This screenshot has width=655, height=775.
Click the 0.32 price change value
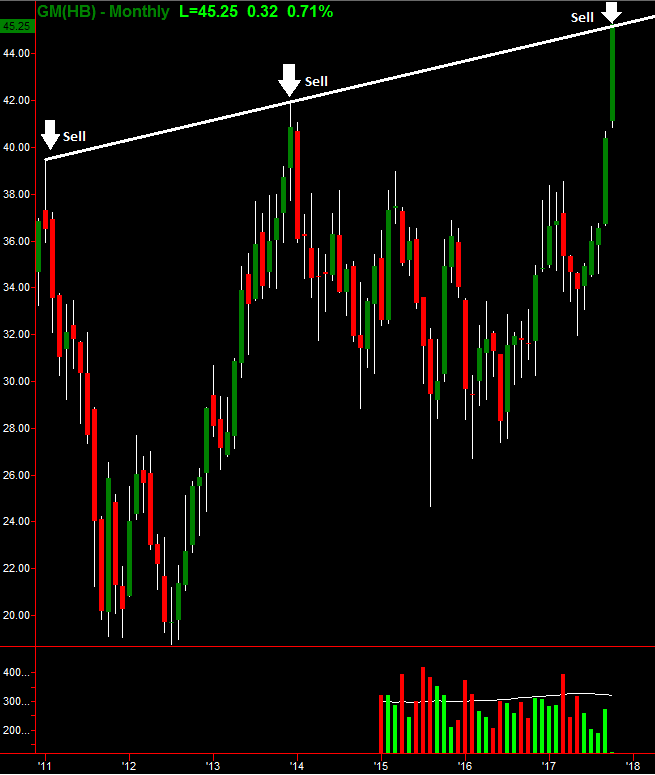tap(262, 11)
